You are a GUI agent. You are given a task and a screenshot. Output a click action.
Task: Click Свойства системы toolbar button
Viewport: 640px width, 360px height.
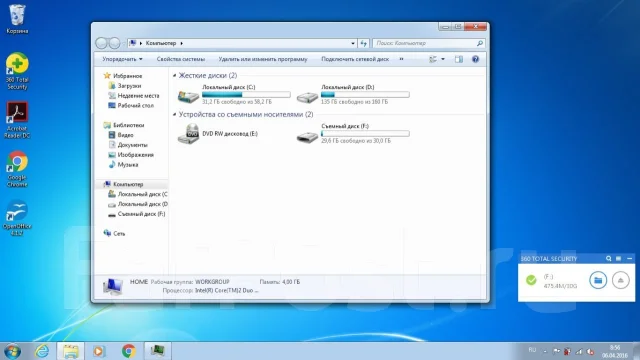181,59
